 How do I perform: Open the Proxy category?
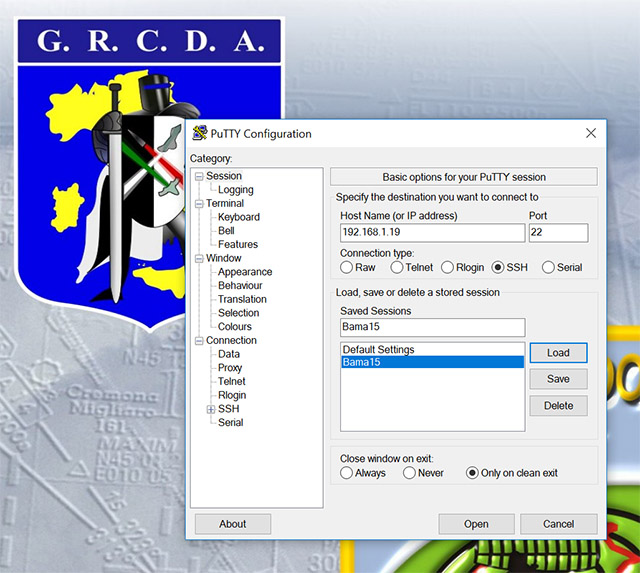(x=230, y=368)
